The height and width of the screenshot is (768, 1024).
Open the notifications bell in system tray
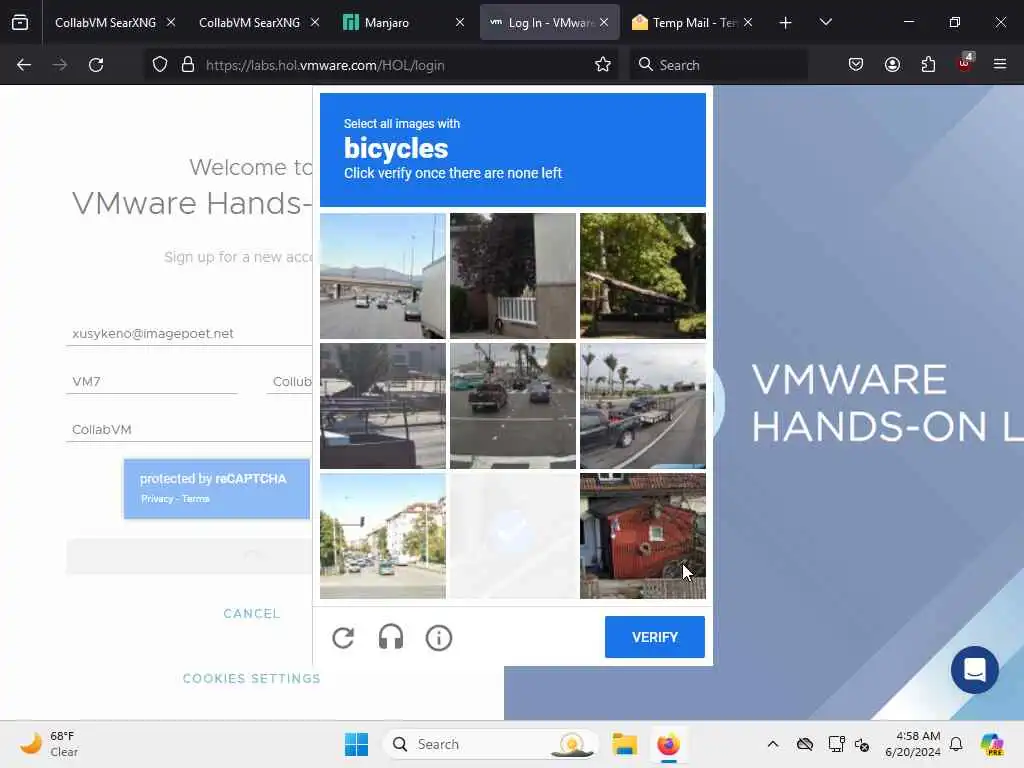[956, 744]
